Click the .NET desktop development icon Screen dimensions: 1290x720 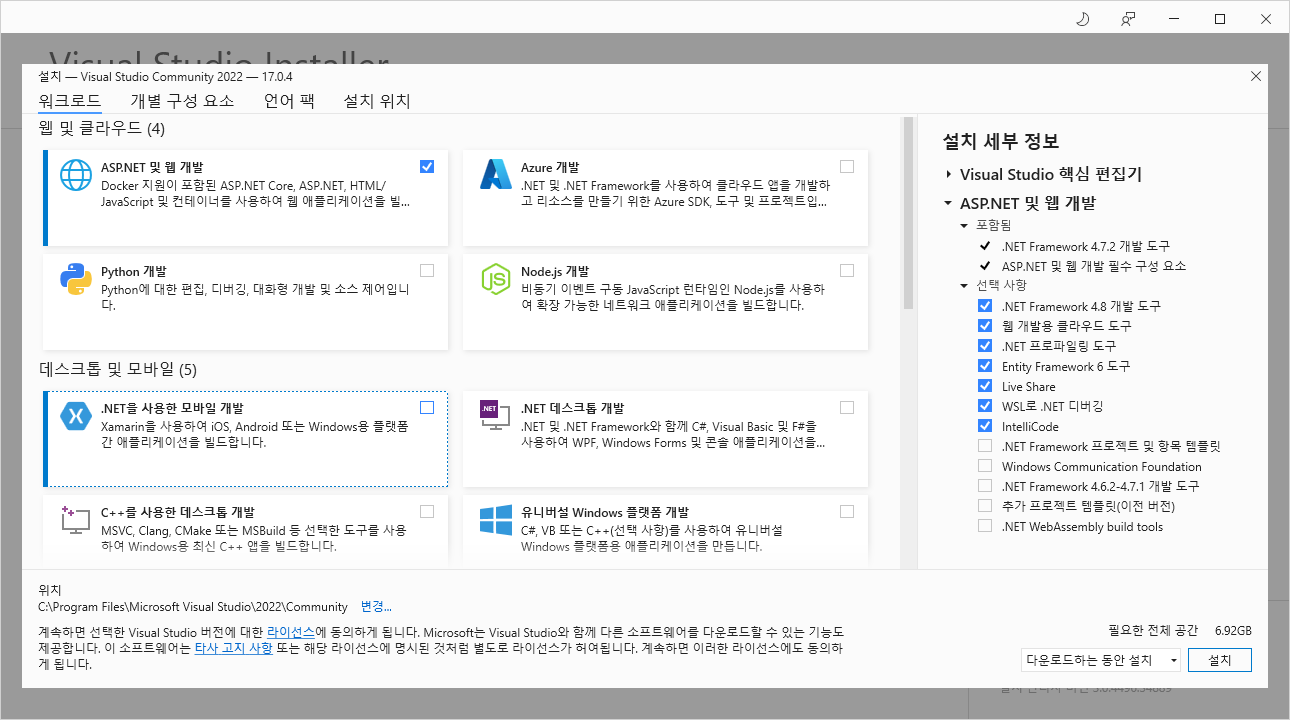pyautogui.click(x=496, y=416)
